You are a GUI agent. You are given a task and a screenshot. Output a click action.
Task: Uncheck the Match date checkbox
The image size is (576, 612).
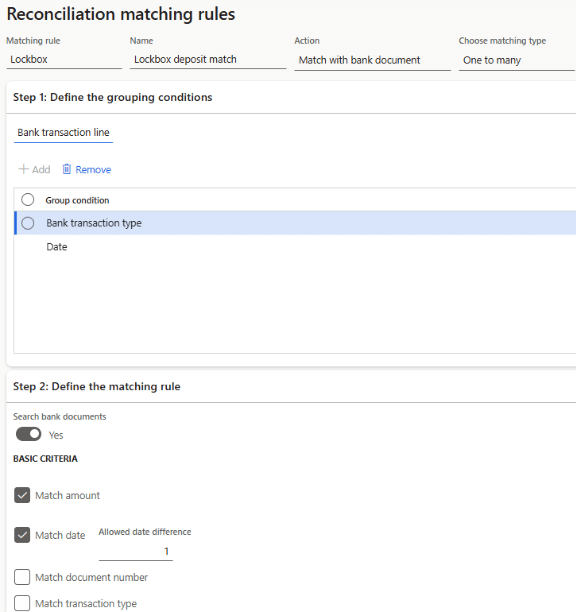22,535
